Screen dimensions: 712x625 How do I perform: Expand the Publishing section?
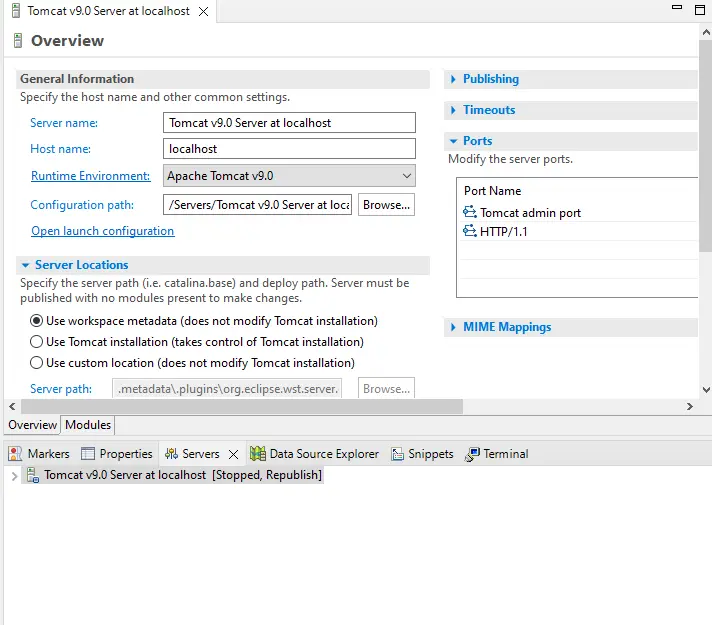click(453, 79)
